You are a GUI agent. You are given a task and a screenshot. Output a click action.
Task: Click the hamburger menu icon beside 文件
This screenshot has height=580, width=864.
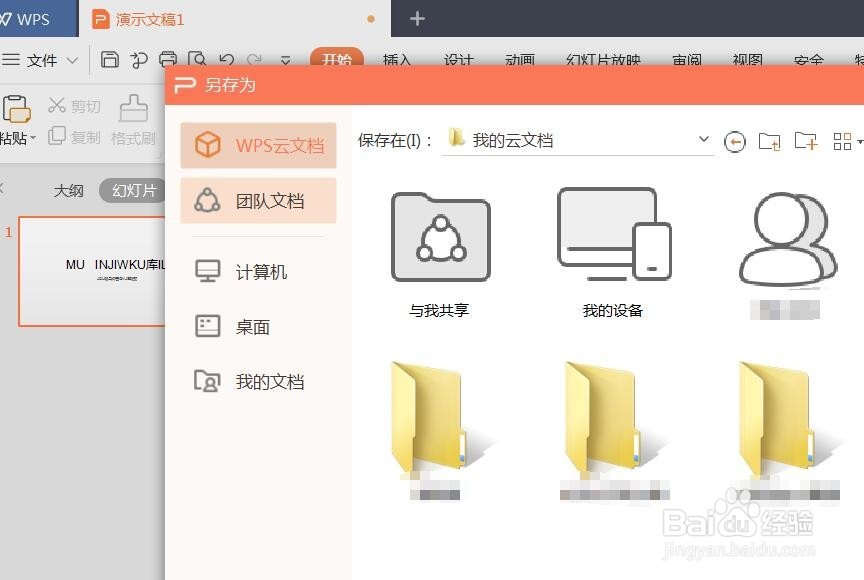pos(11,59)
